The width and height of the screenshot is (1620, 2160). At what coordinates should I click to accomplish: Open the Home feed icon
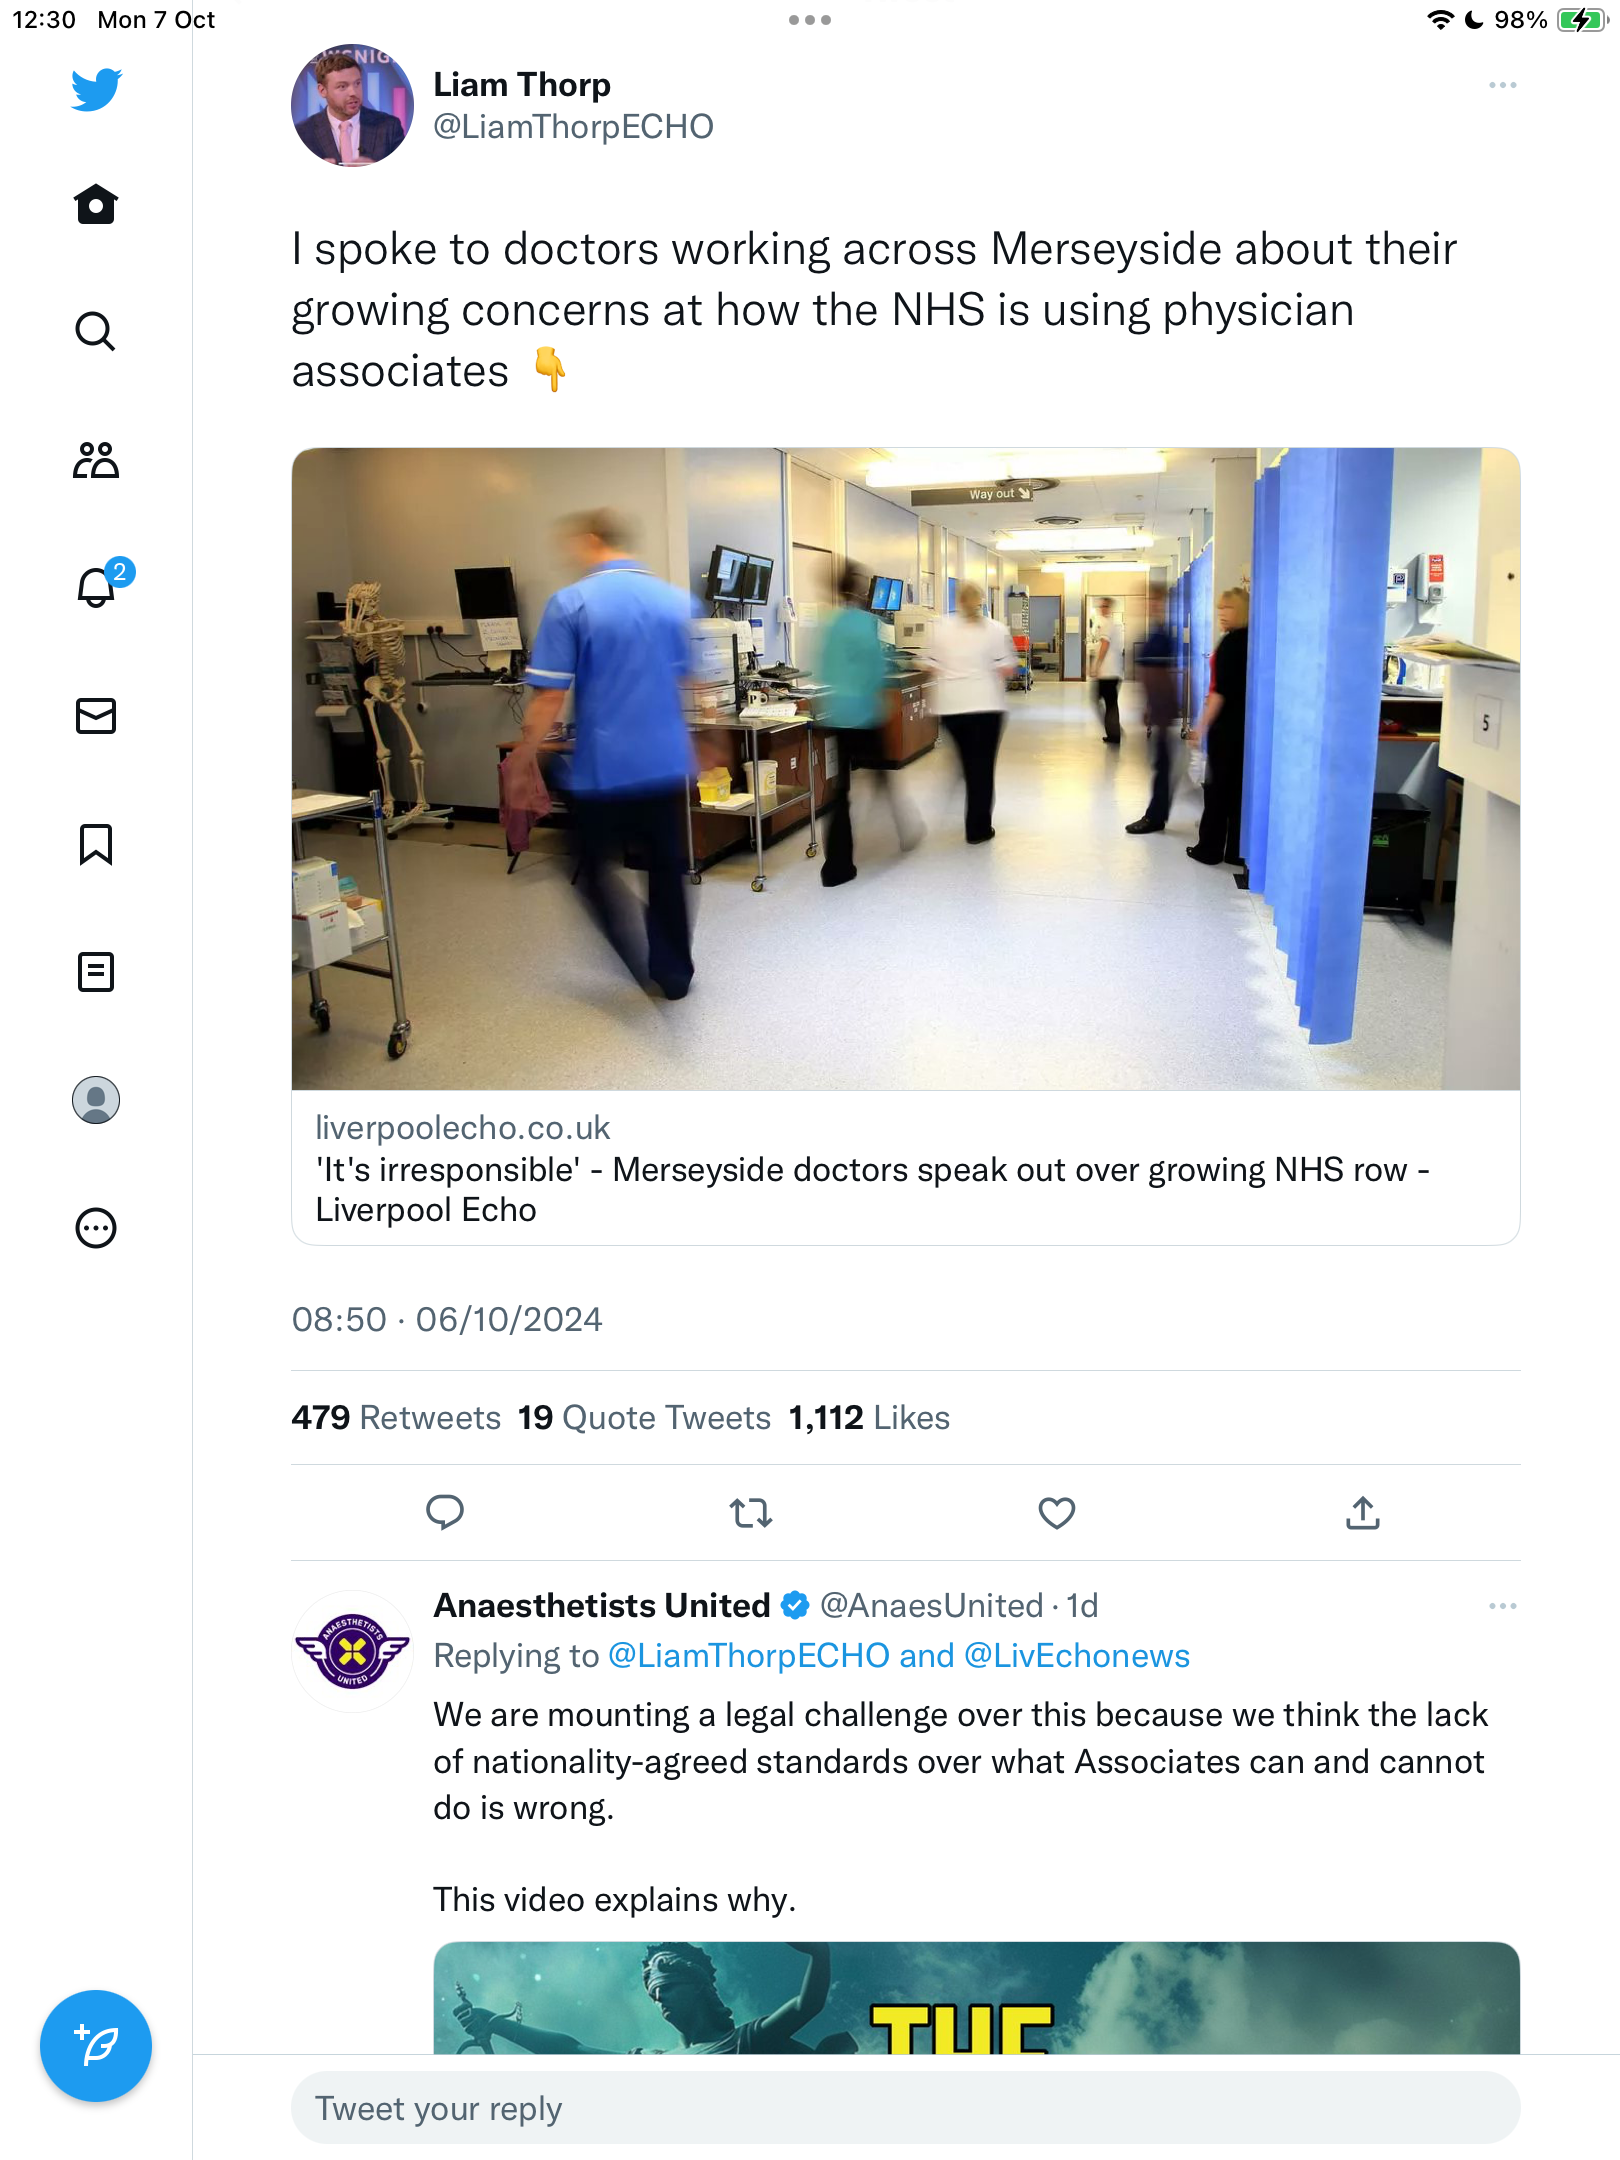[x=96, y=204]
